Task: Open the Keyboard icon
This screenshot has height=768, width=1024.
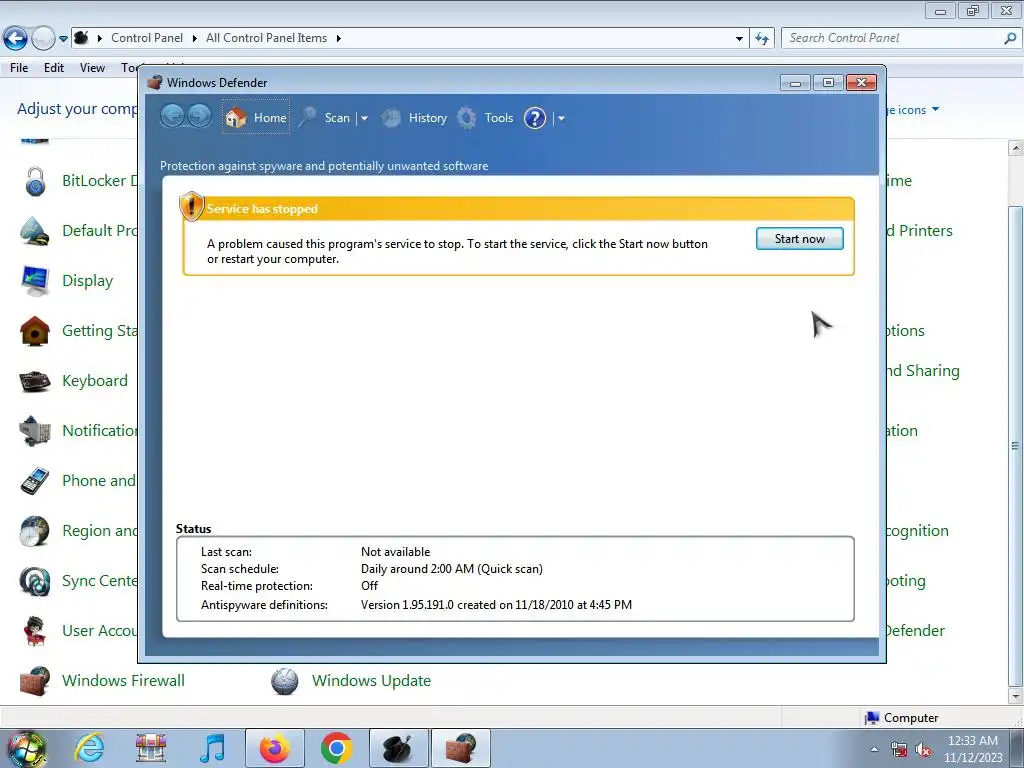Action: pyautogui.click(x=35, y=381)
